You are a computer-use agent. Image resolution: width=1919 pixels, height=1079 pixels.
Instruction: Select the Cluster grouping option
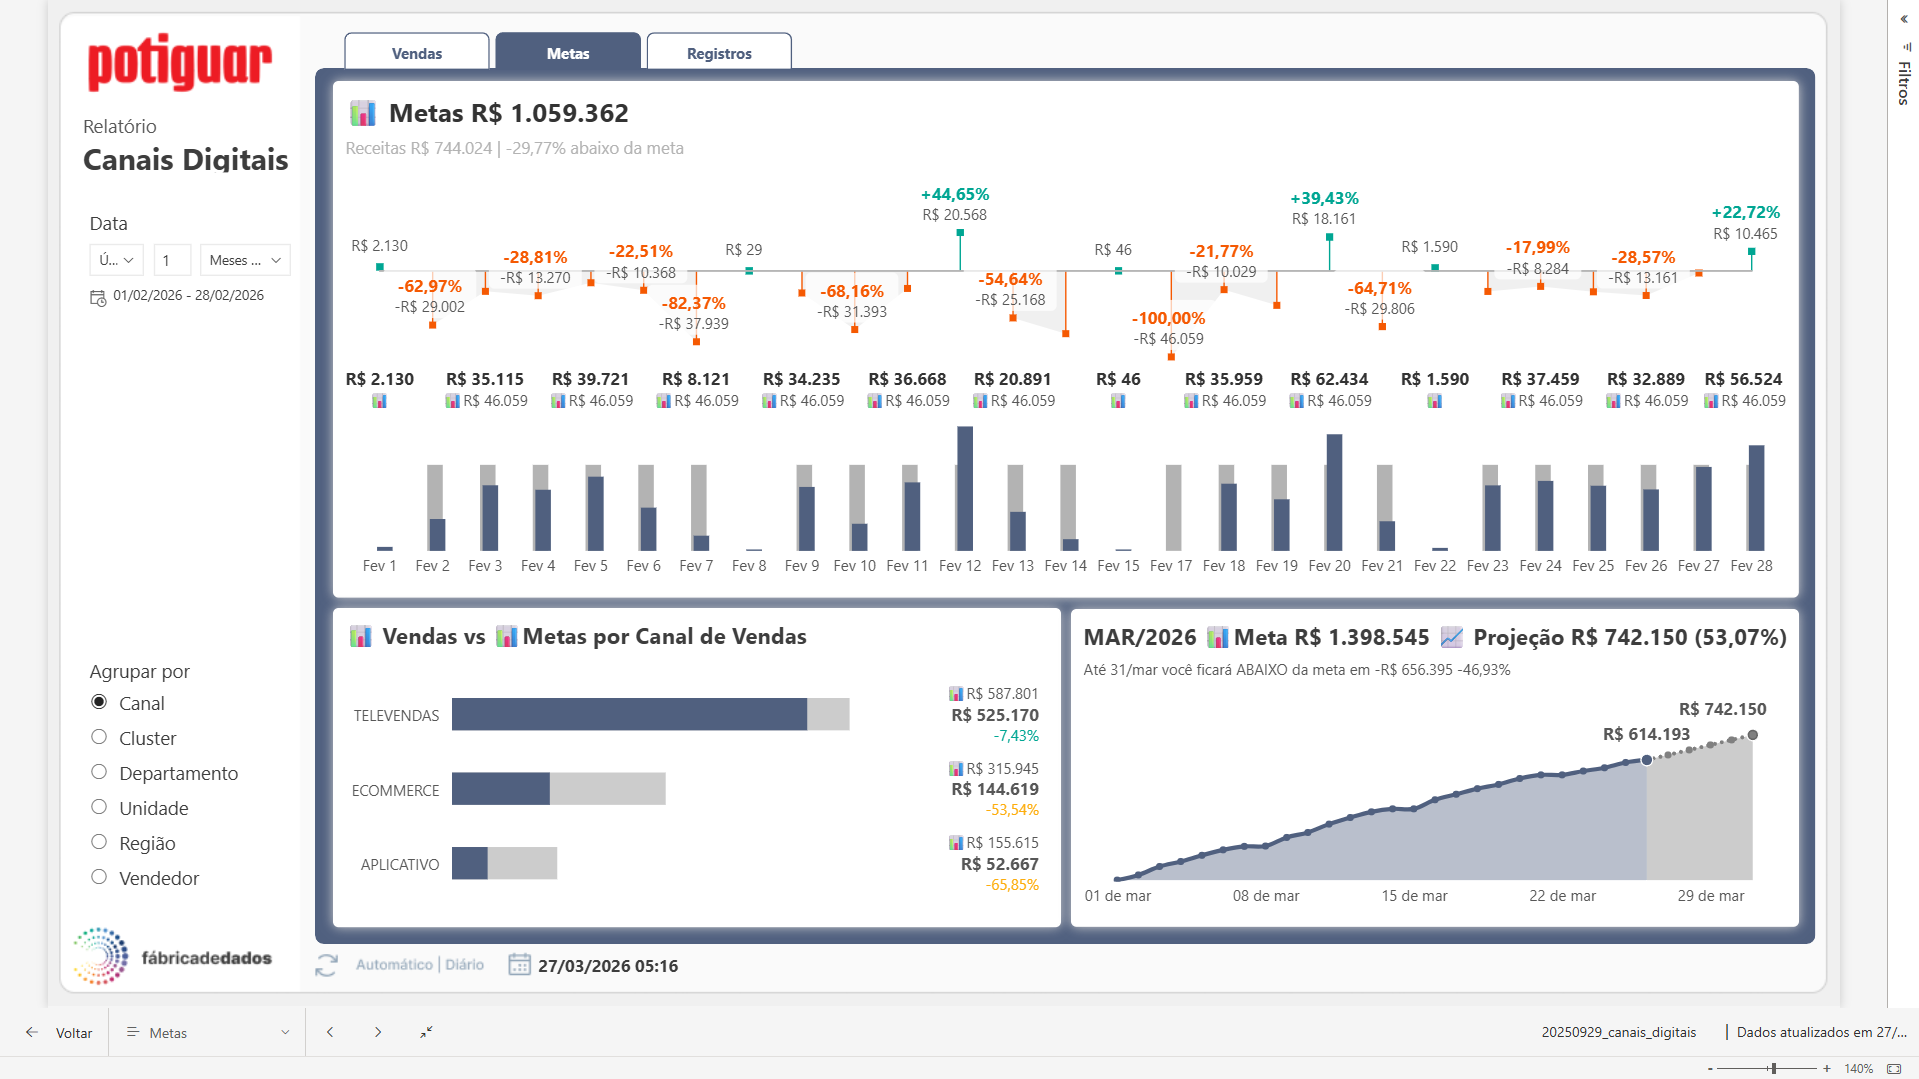coord(99,737)
